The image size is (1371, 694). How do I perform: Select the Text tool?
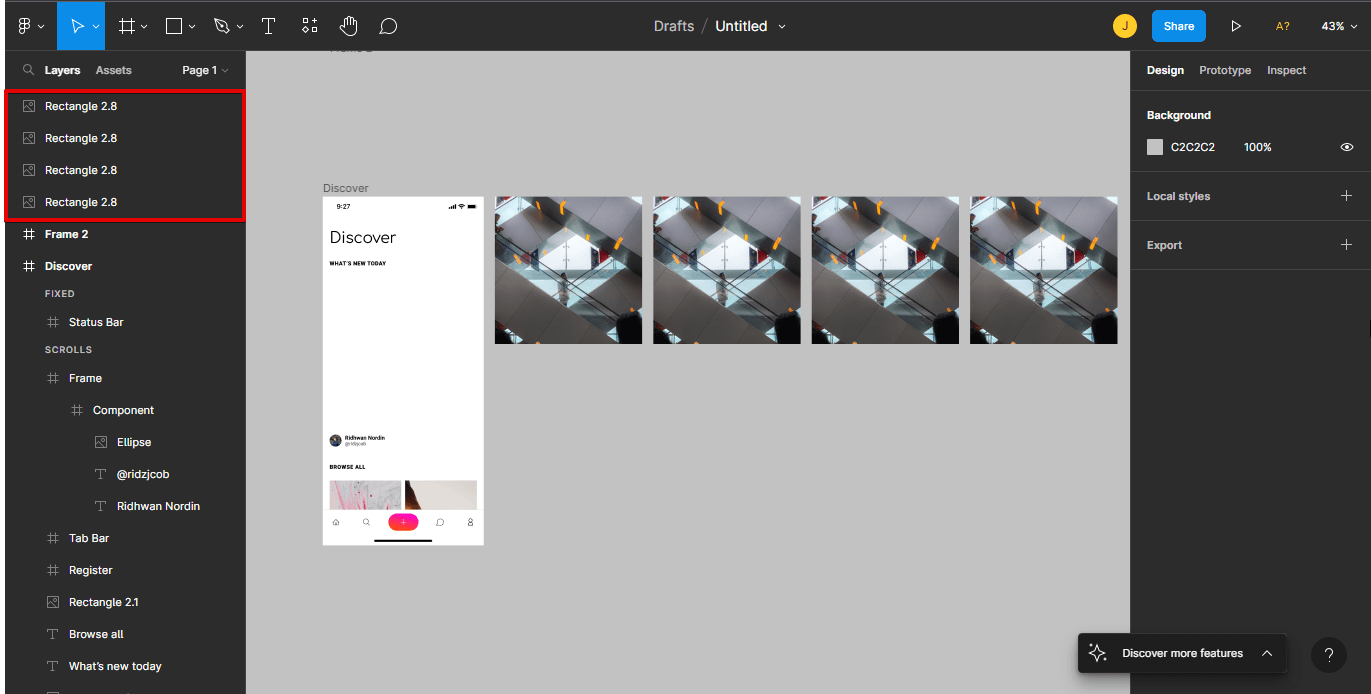tap(268, 25)
